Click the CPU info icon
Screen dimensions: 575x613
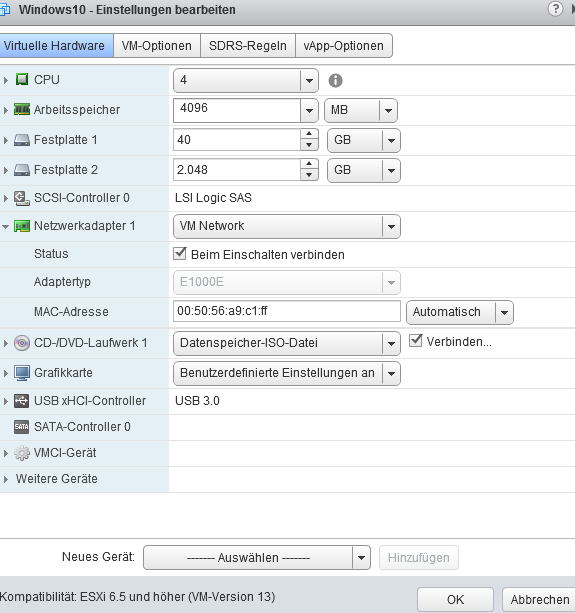[335, 81]
